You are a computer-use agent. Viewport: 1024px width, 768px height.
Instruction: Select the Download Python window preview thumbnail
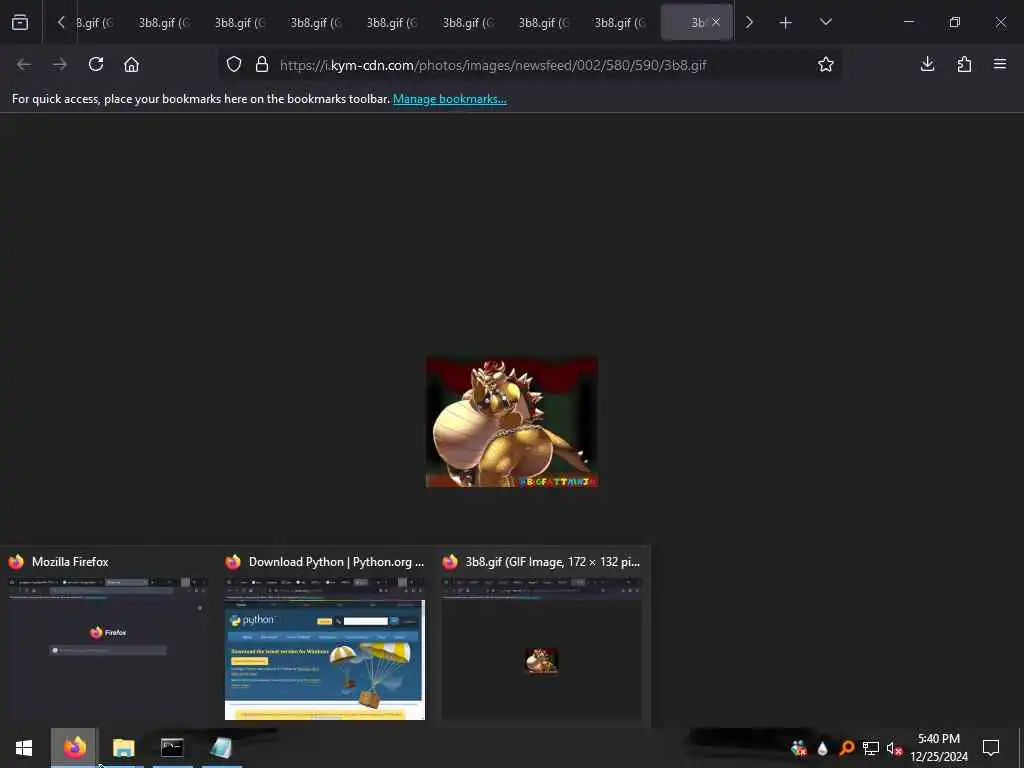click(x=325, y=648)
